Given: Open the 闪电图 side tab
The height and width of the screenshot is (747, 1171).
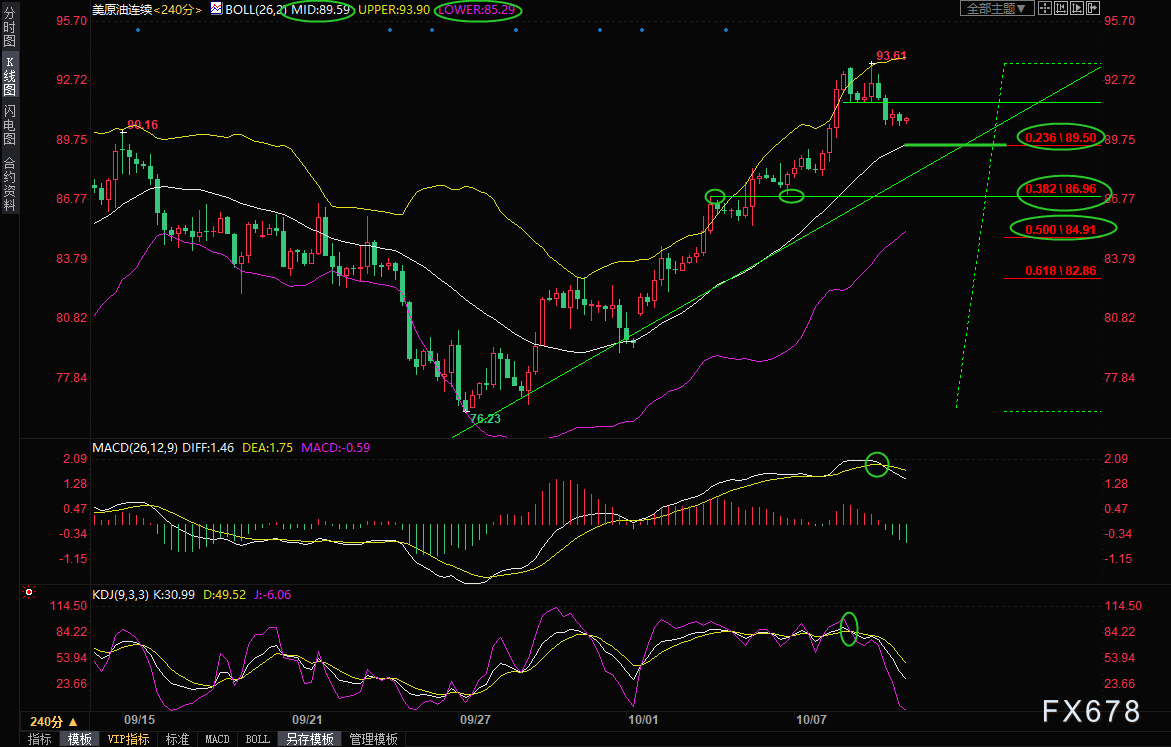Looking at the screenshot, I should pos(9,124).
